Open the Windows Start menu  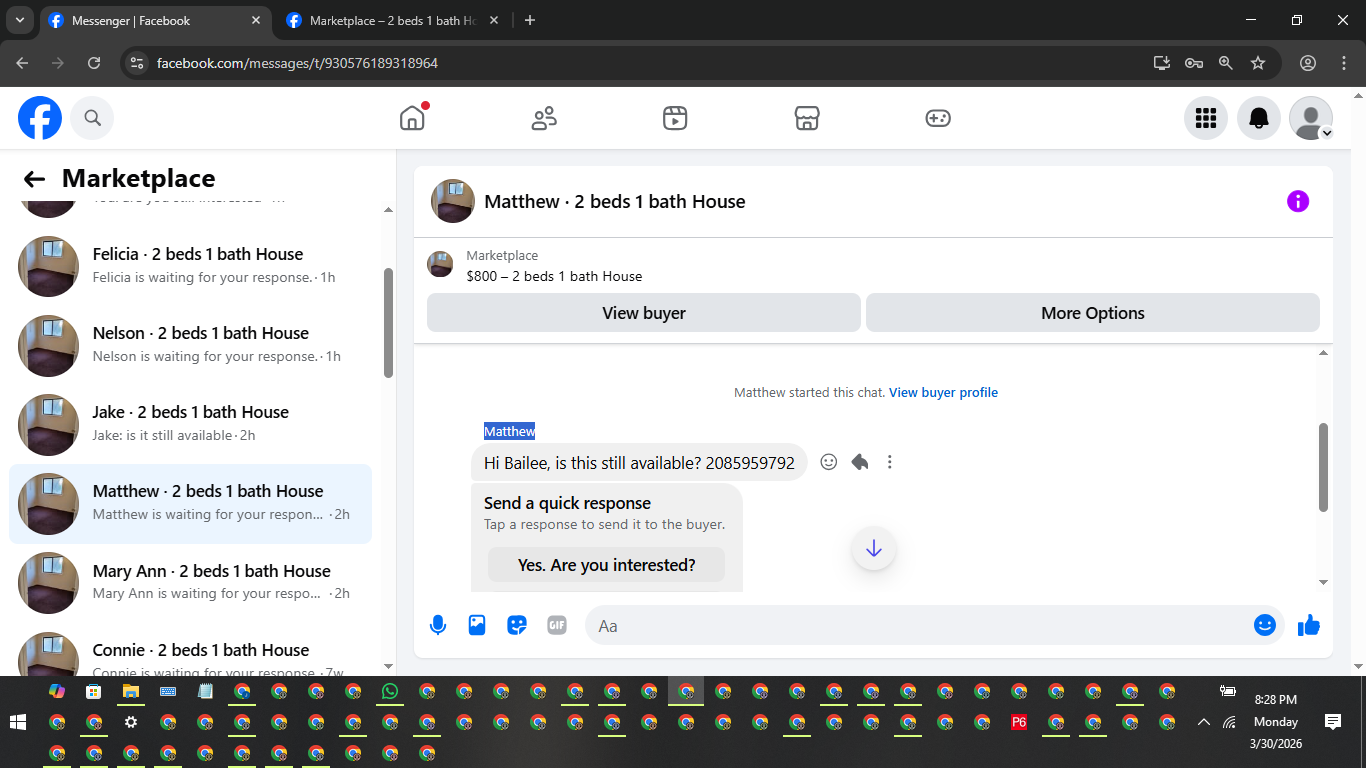pyautogui.click(x=17, y=722)
